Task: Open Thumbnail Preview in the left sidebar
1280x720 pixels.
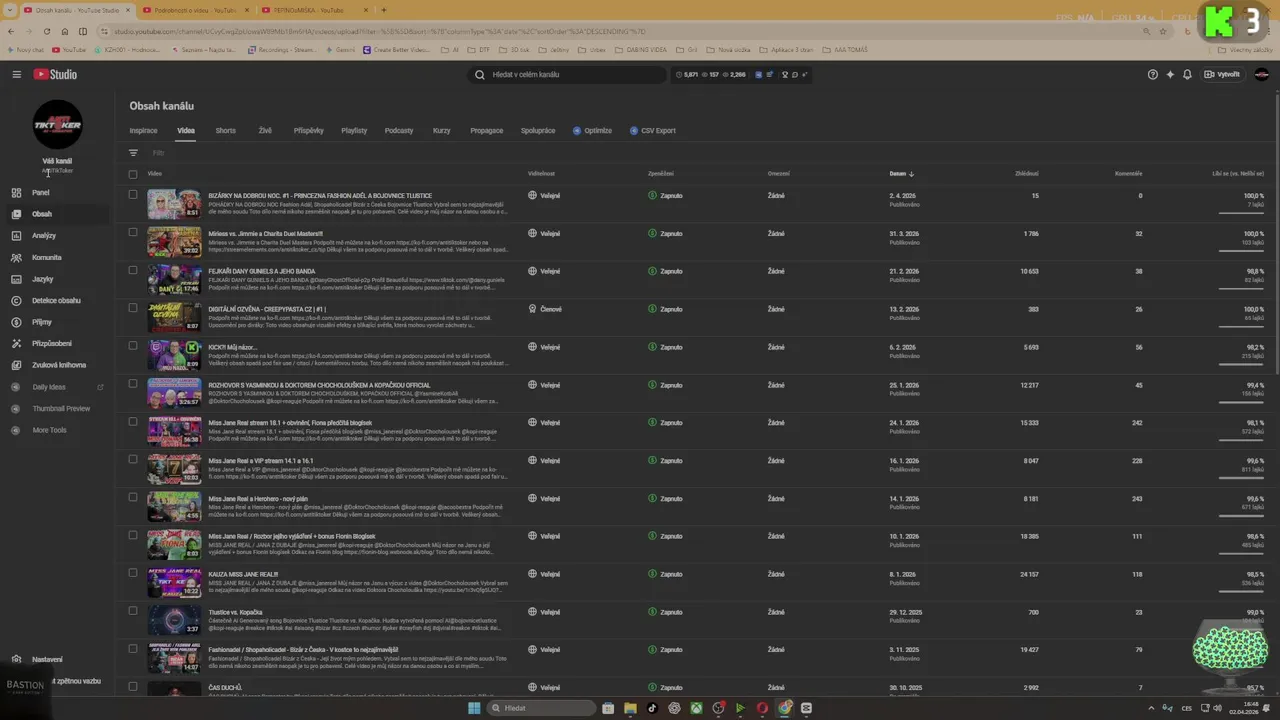Action: (x=61, y=408)
